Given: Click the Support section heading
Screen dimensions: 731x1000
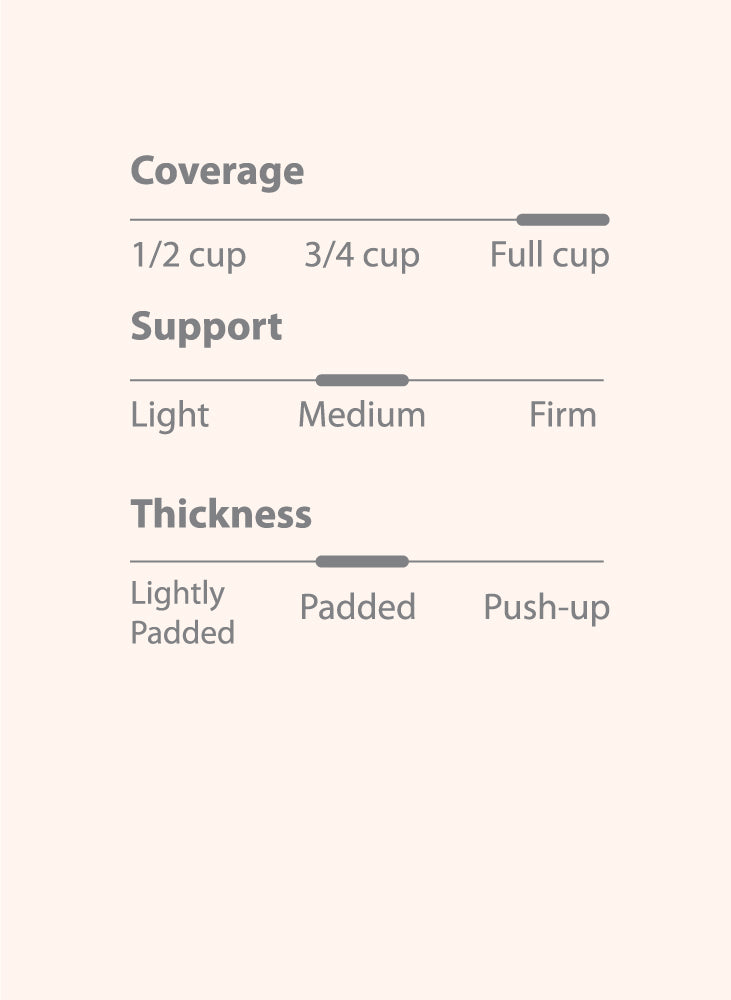Looking at the screenshot, I should (206, 328).
